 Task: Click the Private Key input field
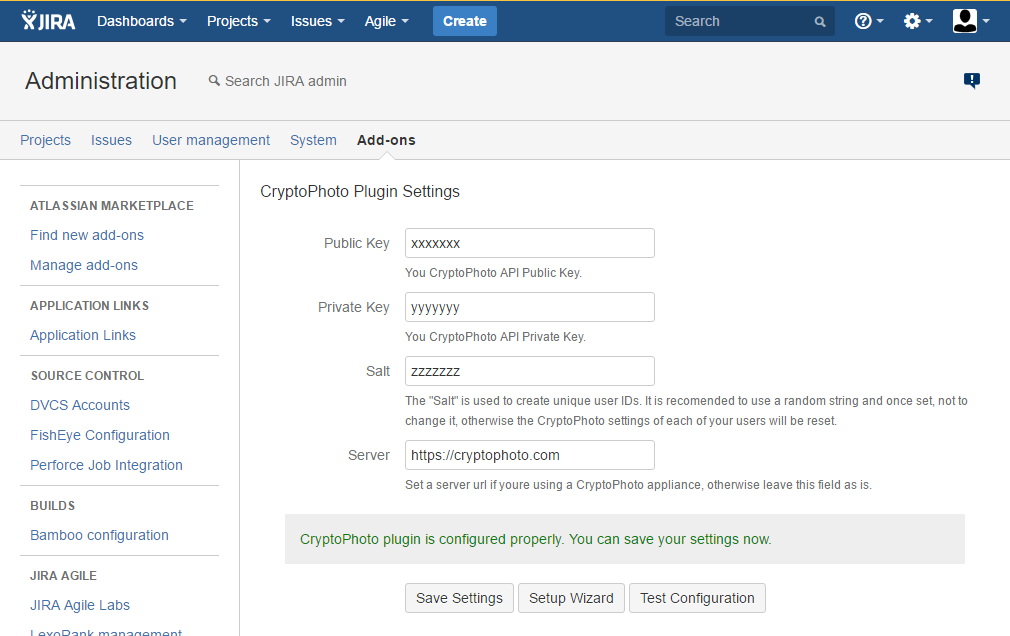[529, 307]
